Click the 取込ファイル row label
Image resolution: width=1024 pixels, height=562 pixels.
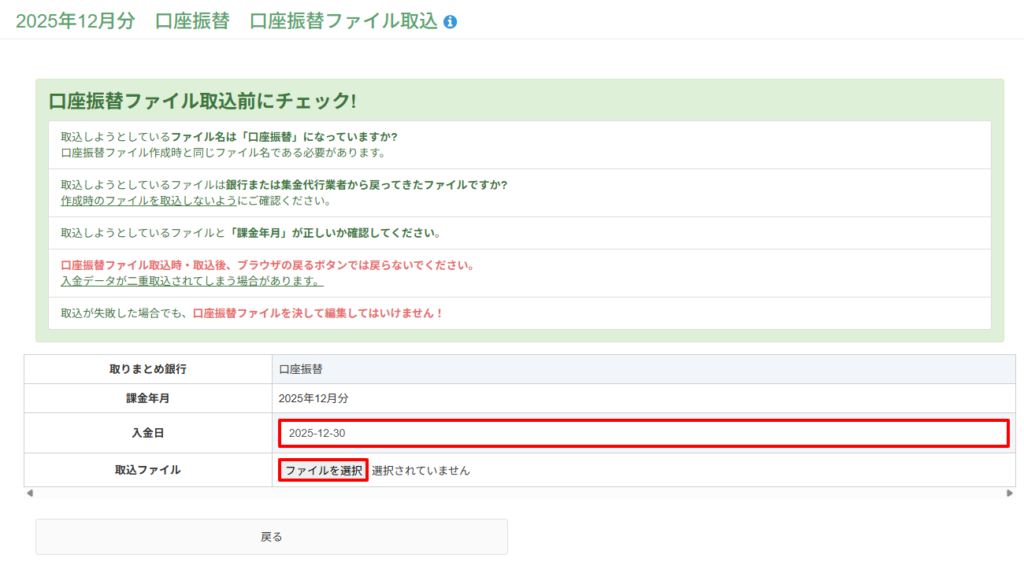pyautogui.click(x=148, y=470)
